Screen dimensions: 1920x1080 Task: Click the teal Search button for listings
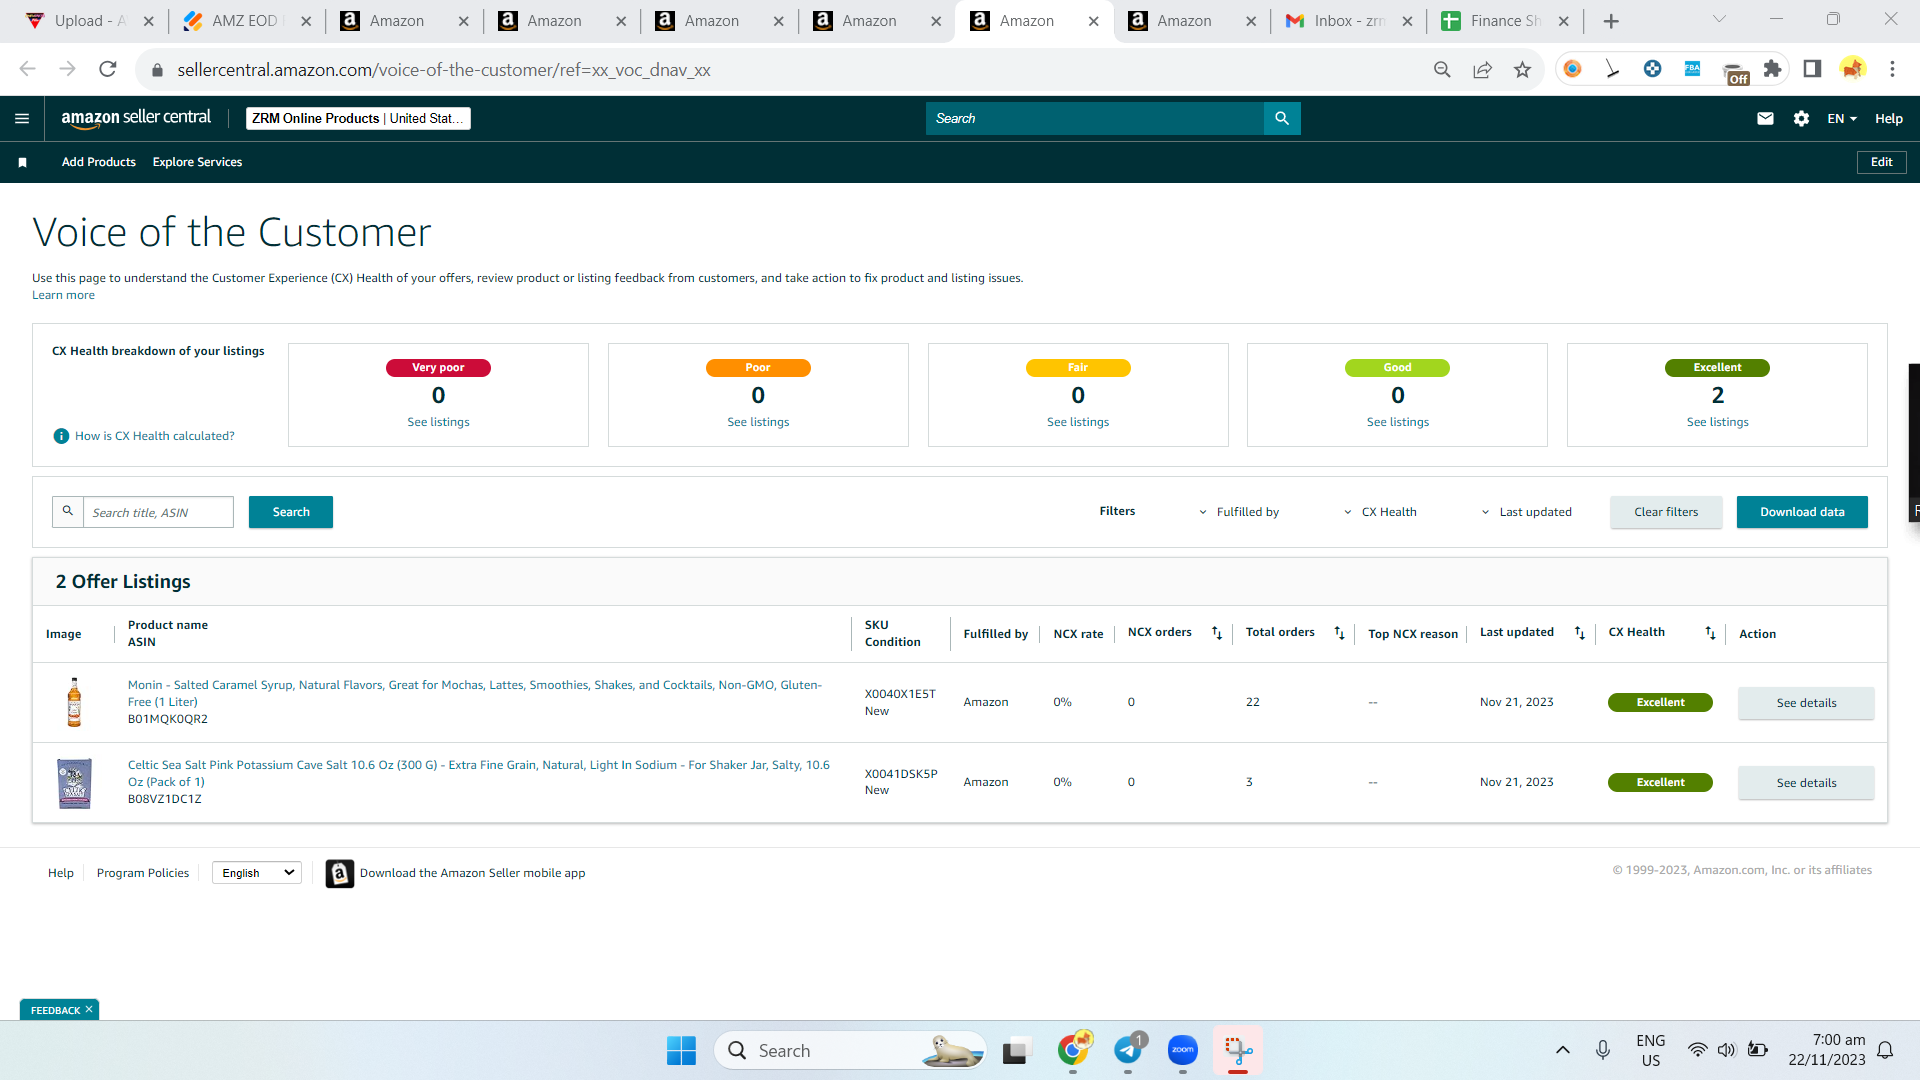291,512
